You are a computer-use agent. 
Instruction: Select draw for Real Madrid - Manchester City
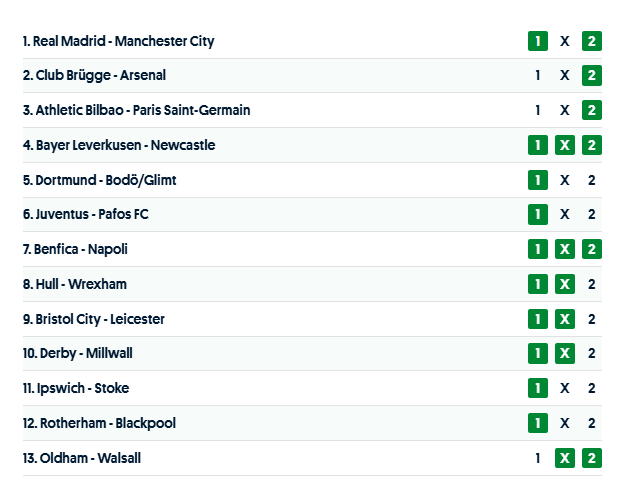(x=565, y=41)
